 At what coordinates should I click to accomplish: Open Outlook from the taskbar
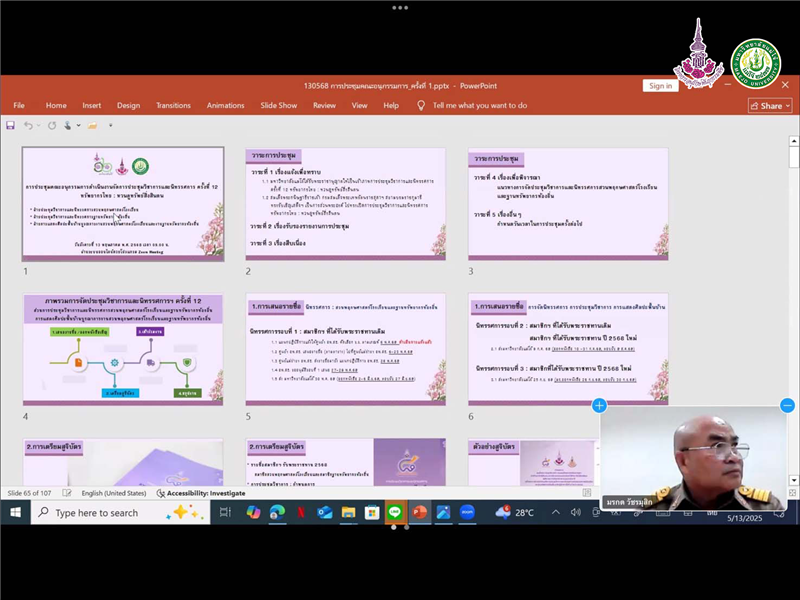point(324,512)
